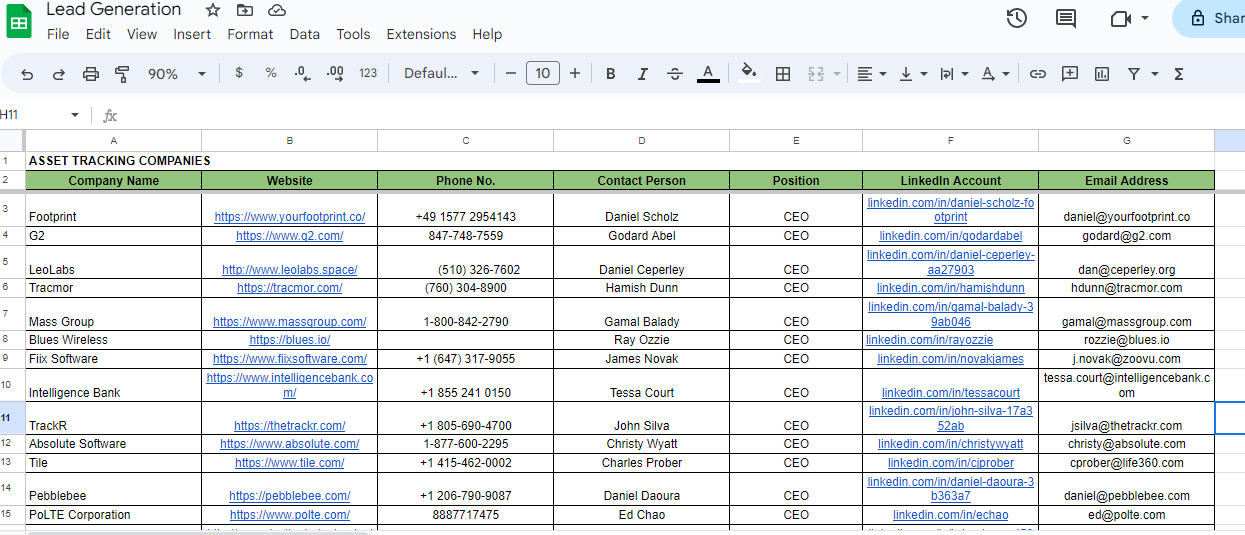Open the View menu
Viewport: 1245px width, 535px height.
[142, 34]
